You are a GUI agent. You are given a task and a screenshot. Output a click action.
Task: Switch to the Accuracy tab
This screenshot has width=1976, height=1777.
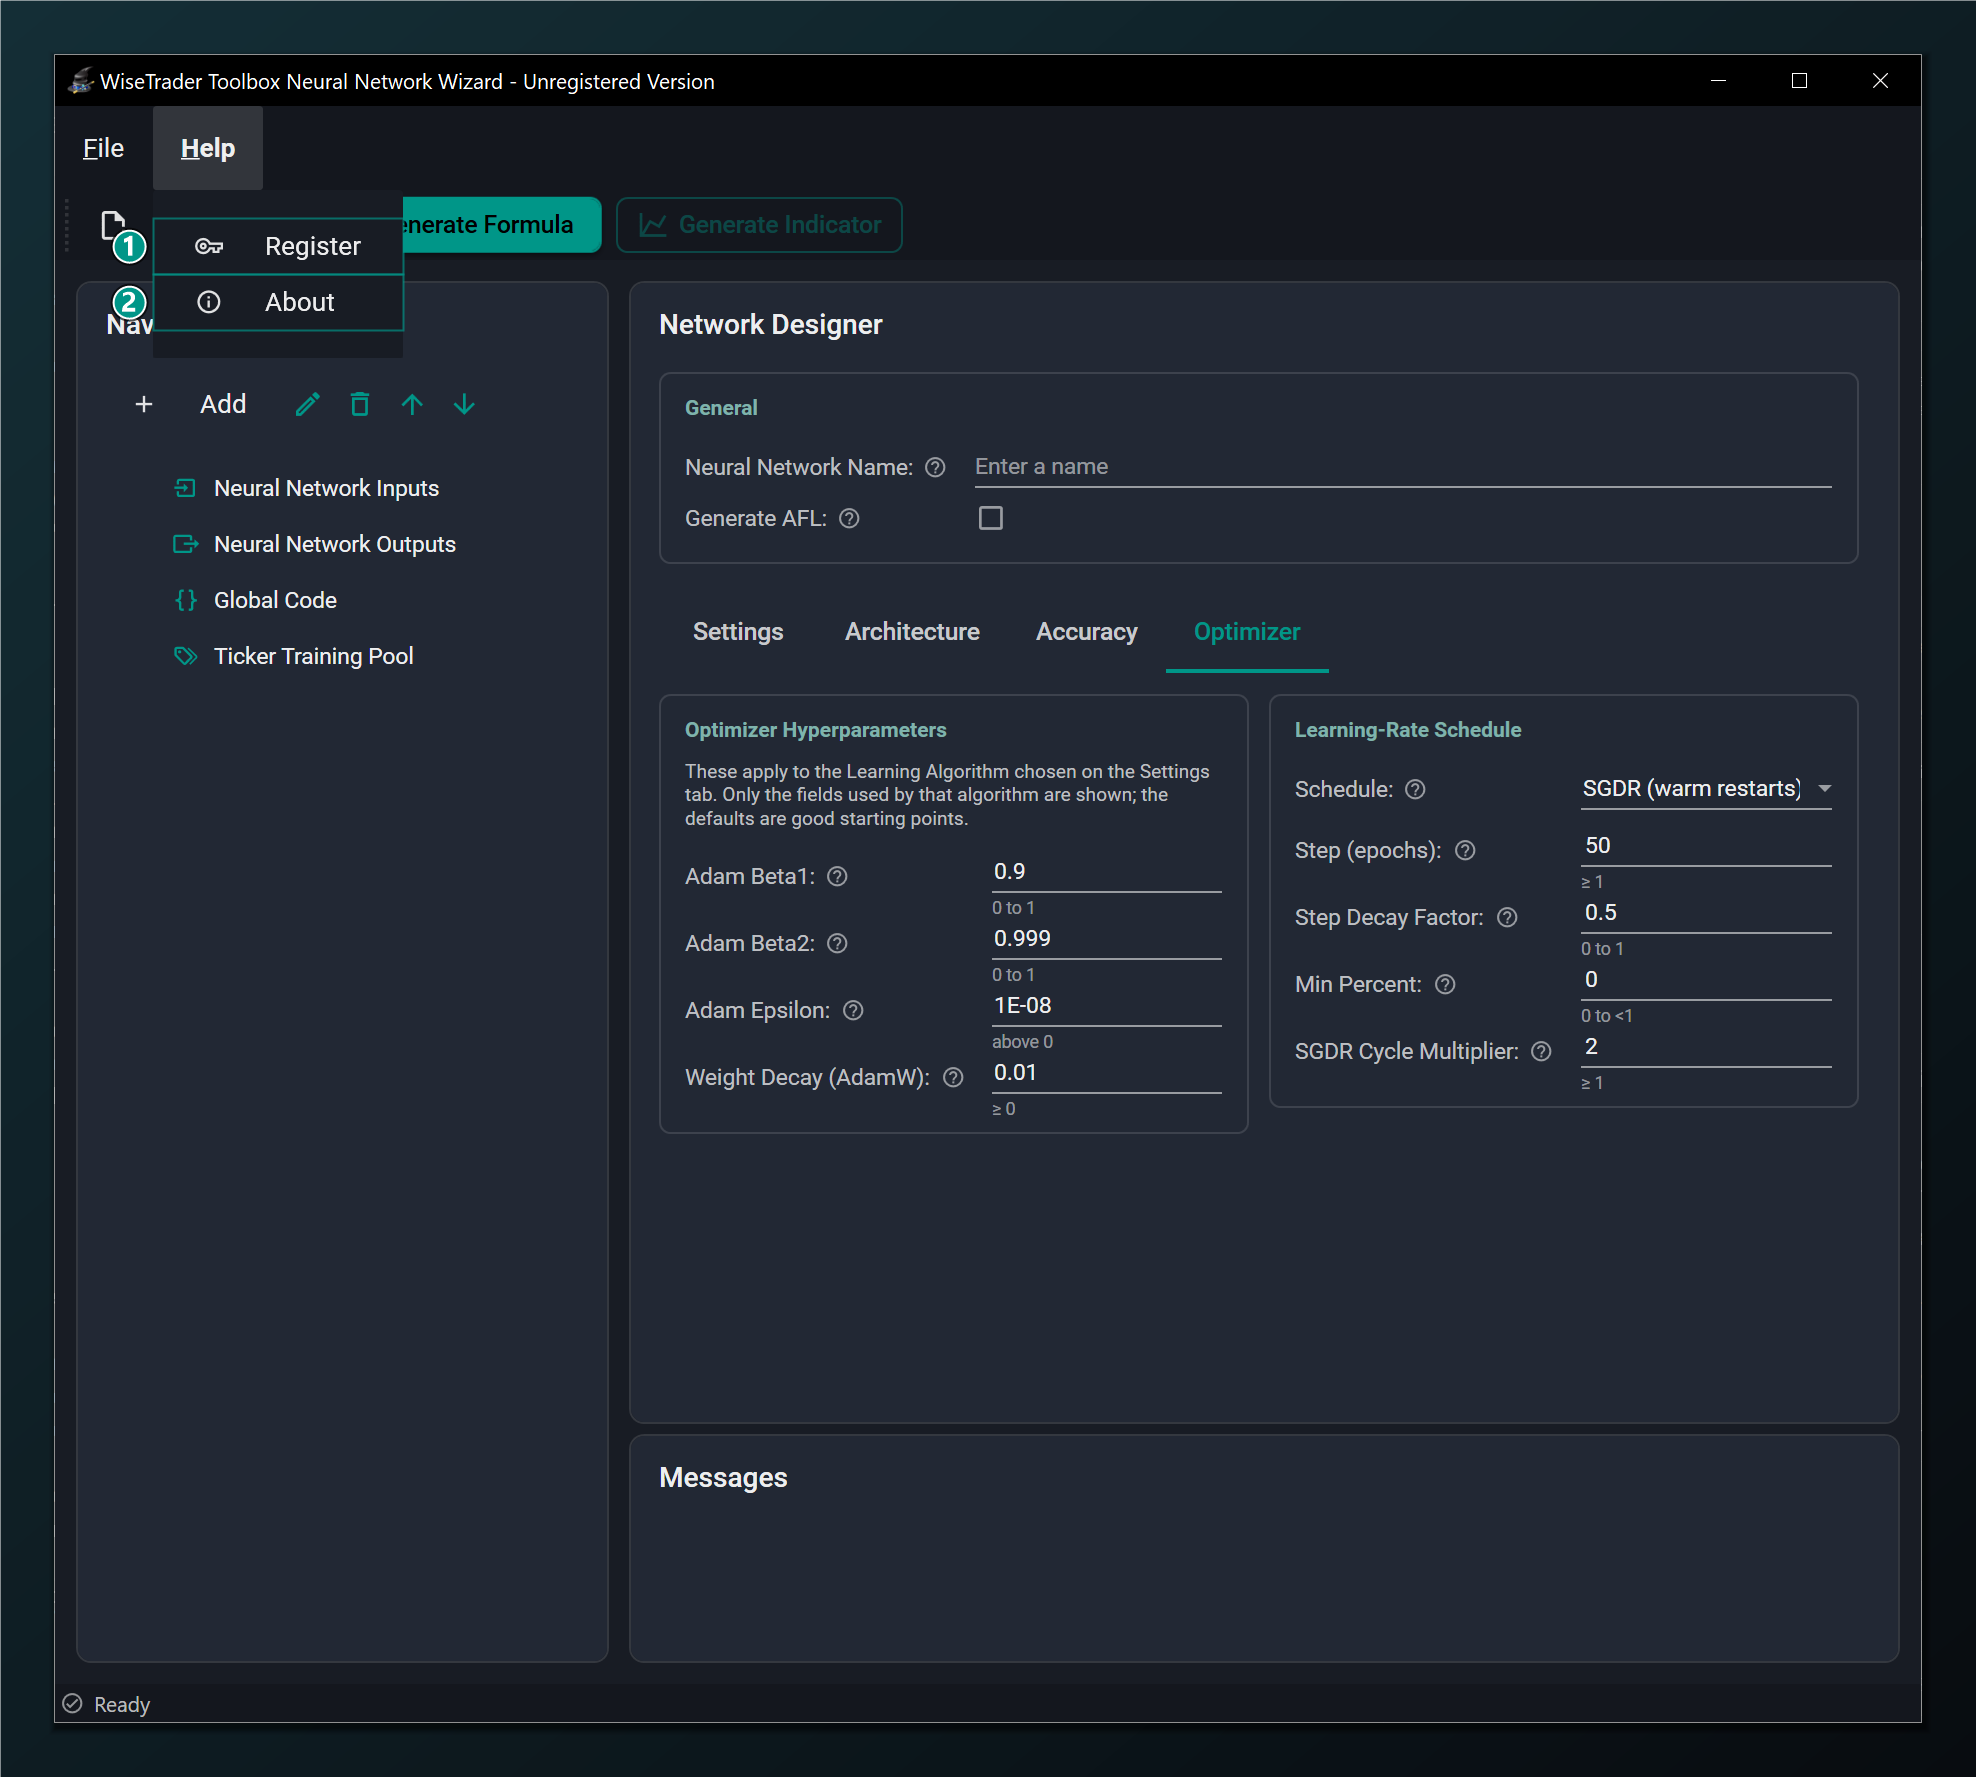pos(1086,632)
